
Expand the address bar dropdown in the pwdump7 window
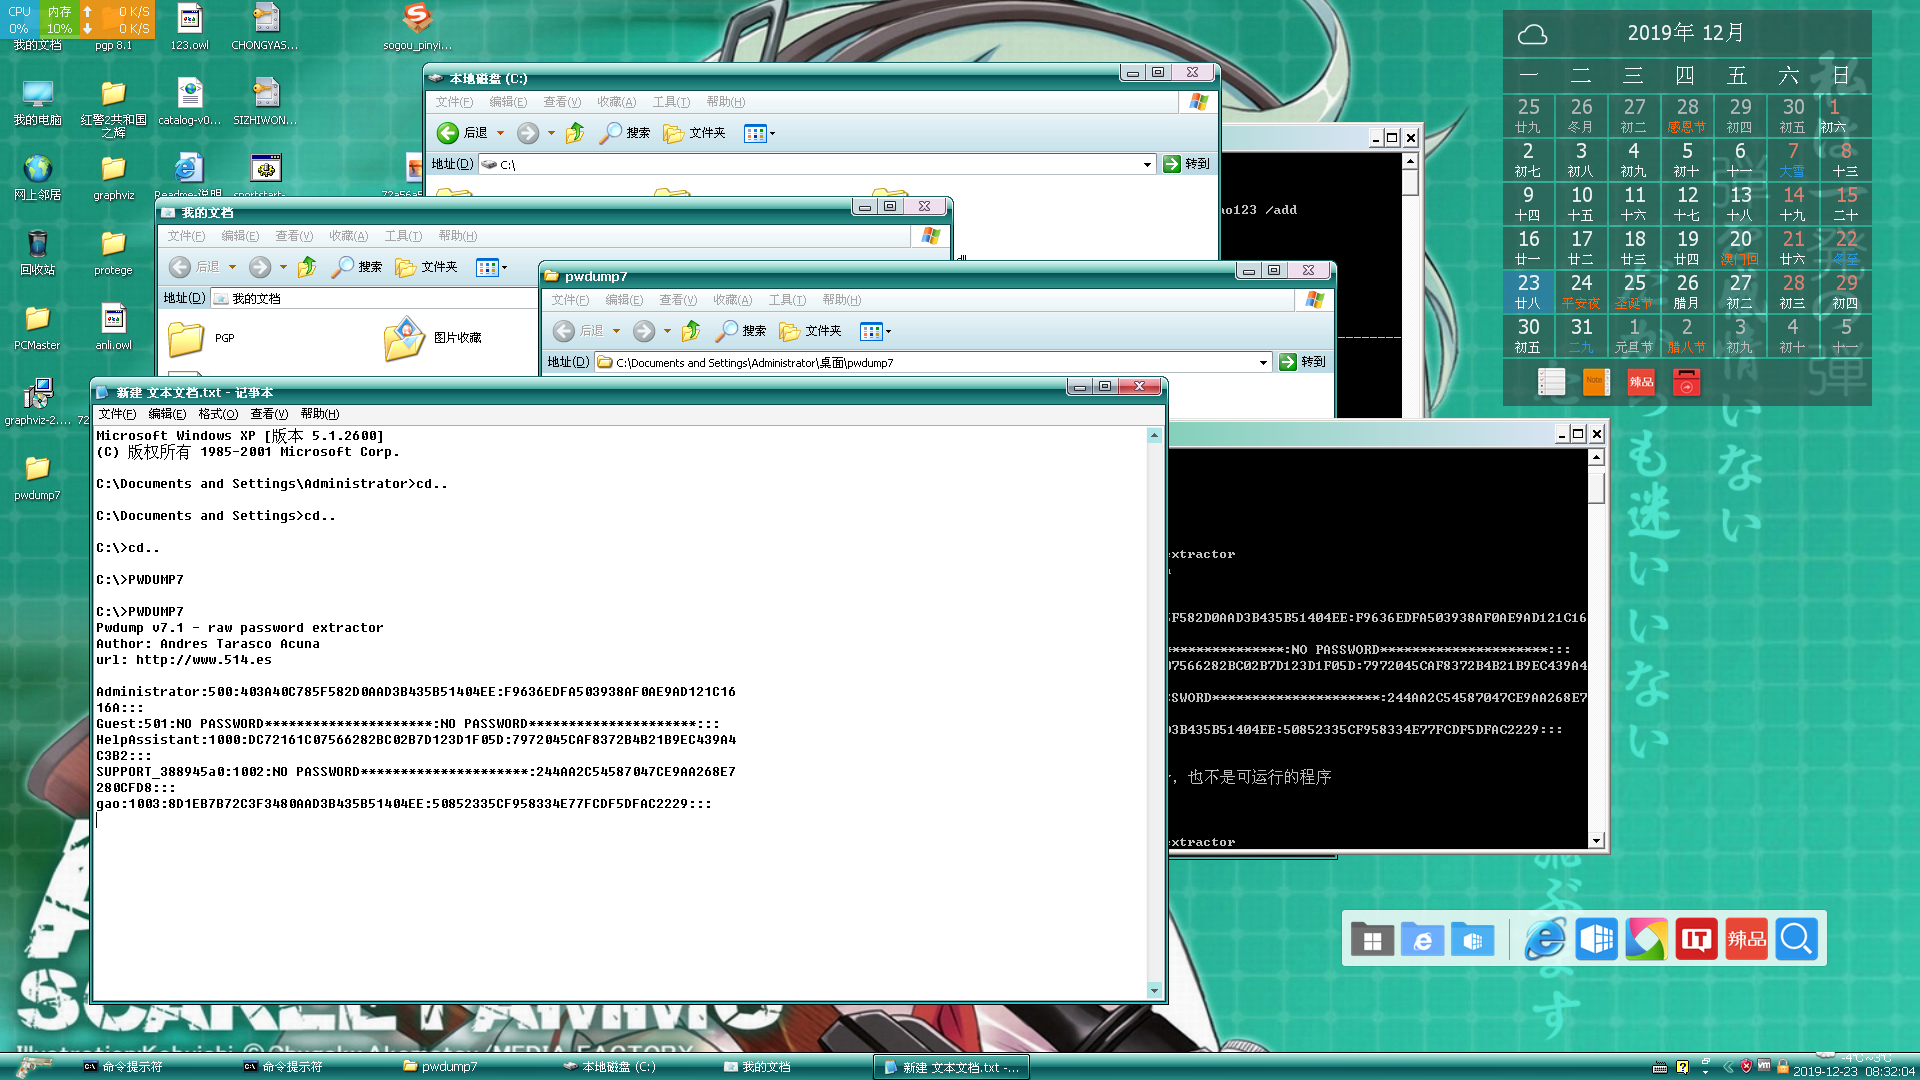[x=1263, y=363]
